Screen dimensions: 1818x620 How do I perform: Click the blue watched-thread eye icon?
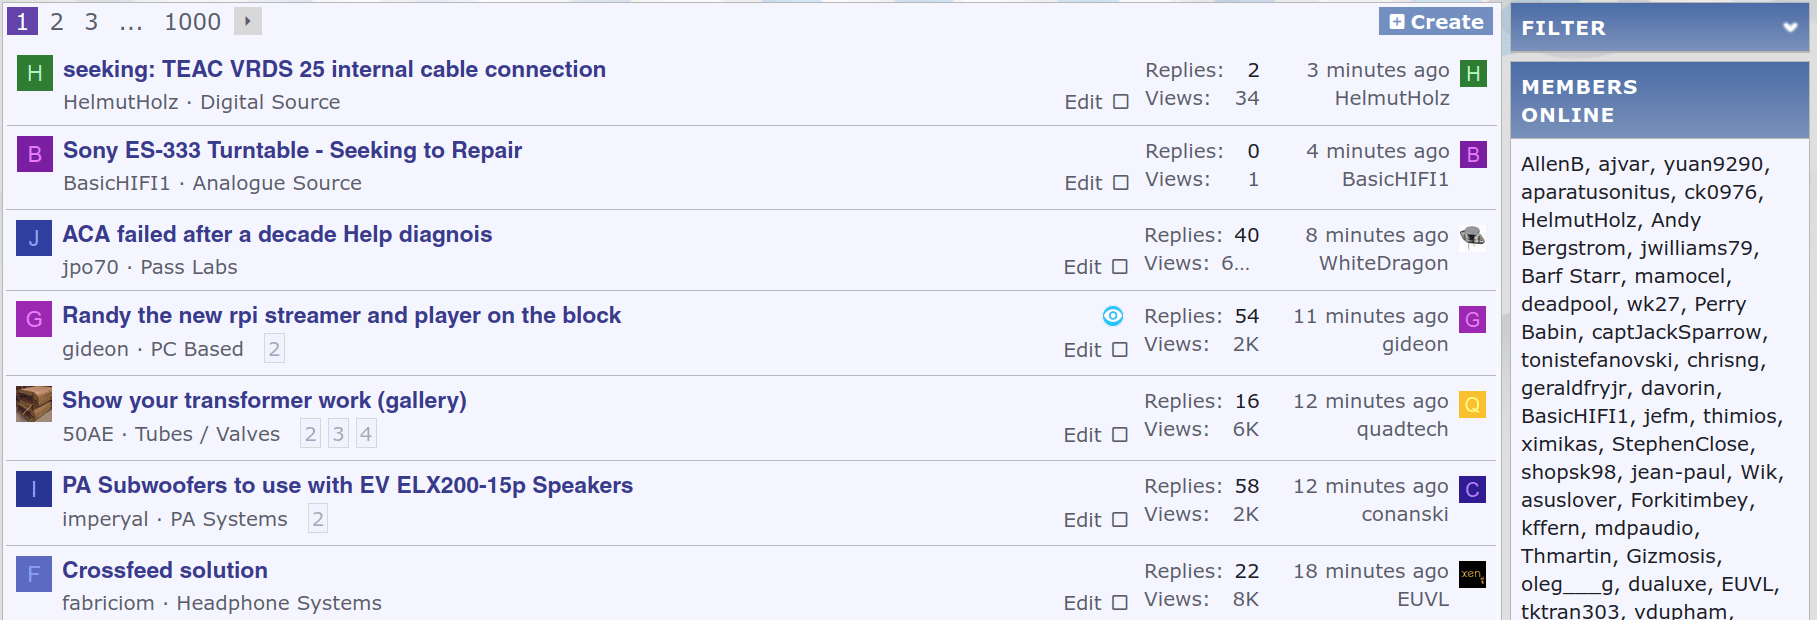(1112, 316)
